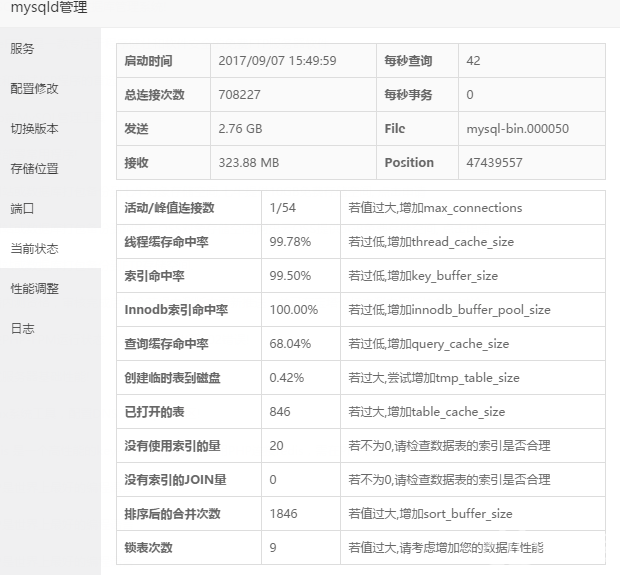Click the Position value 47439557
620x575 pixels.
click(494, 163)
